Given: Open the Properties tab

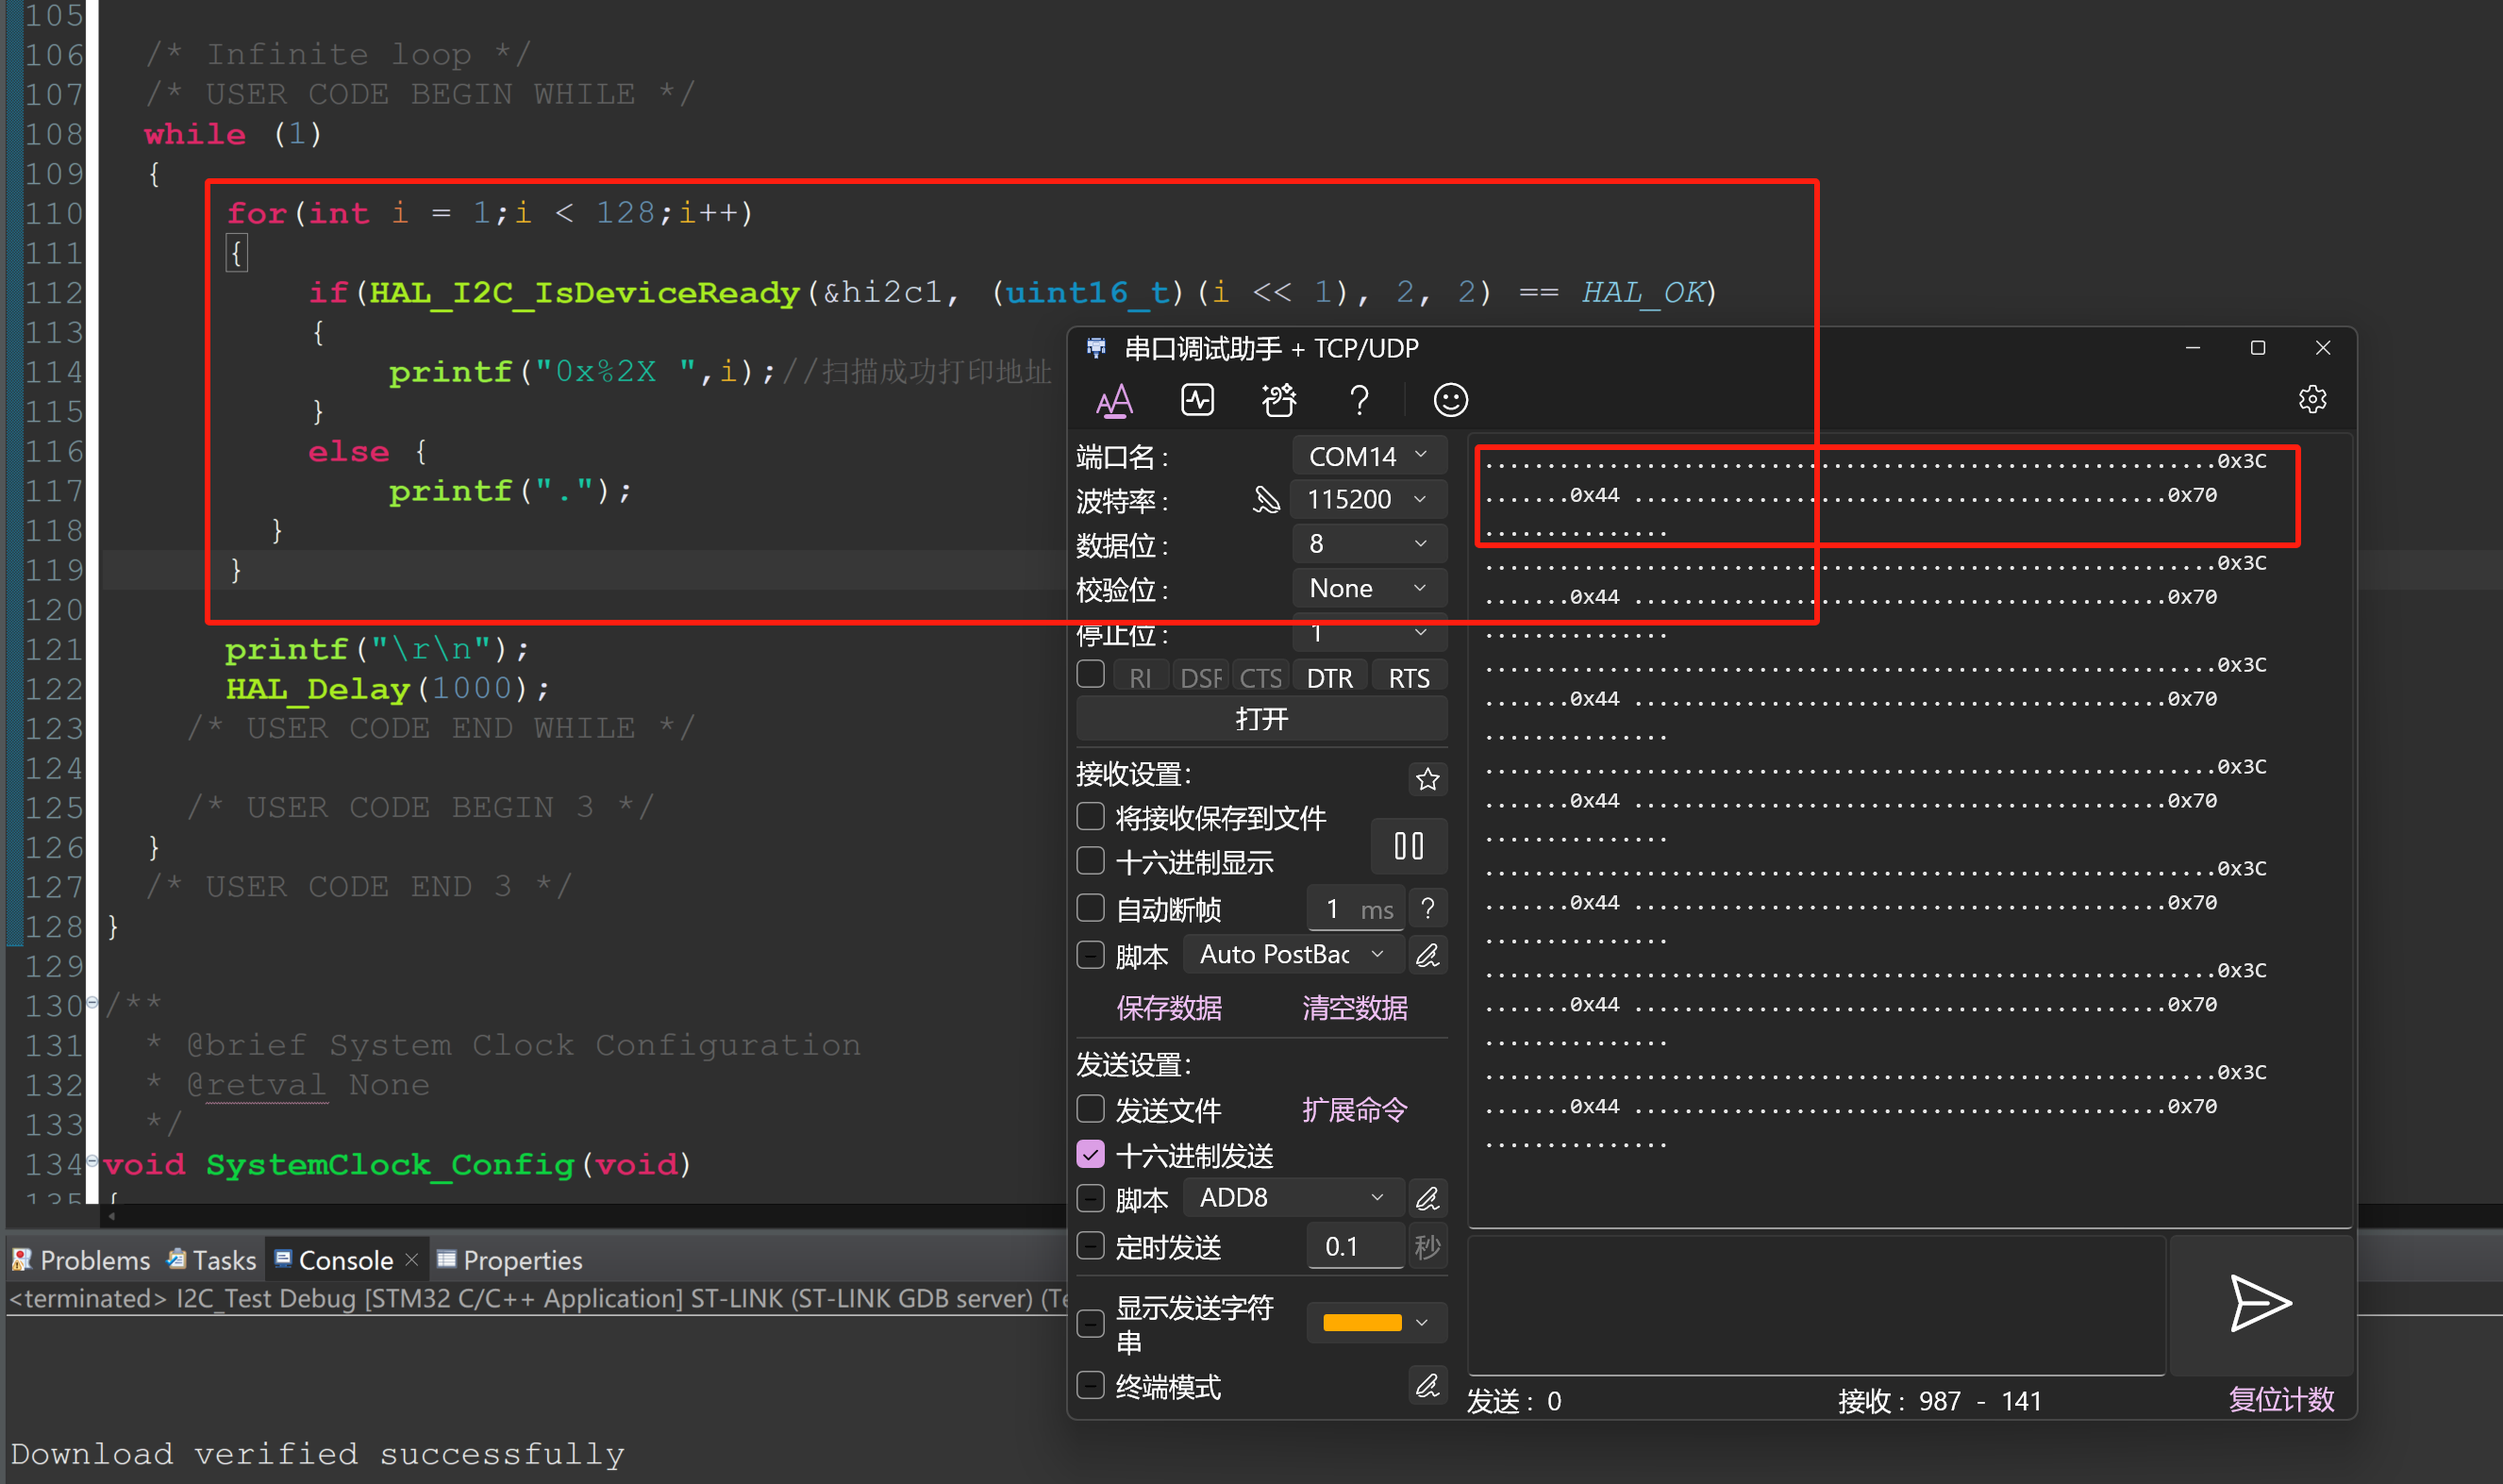Looking at the screenshot, I should [521, 1259].
